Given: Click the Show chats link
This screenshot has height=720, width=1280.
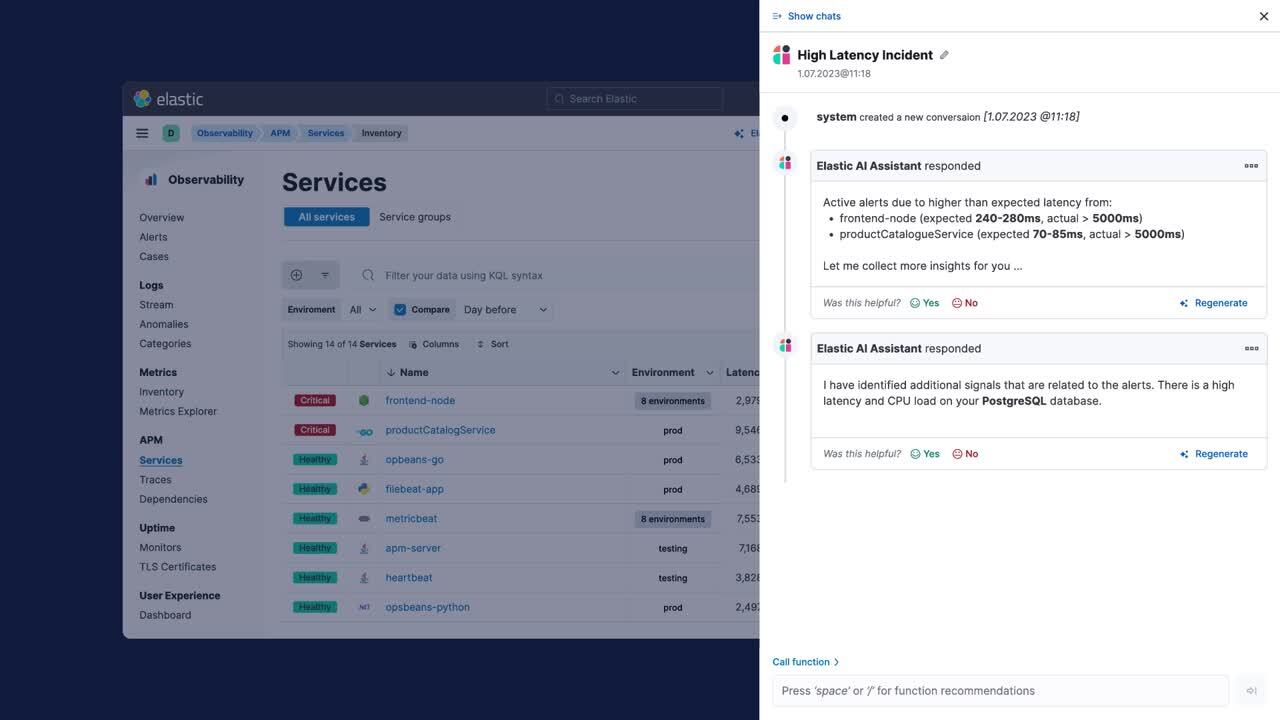Looking at the screenshot, I should (x=807, y=16).
